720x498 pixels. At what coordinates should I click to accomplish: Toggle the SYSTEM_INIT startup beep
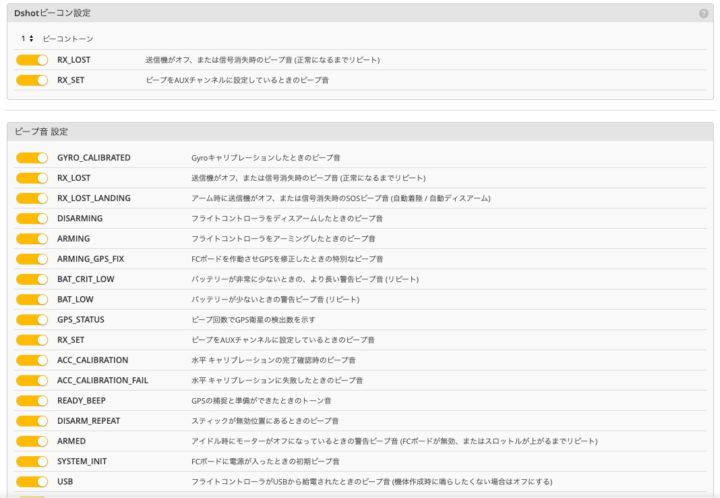click(32, 461)
